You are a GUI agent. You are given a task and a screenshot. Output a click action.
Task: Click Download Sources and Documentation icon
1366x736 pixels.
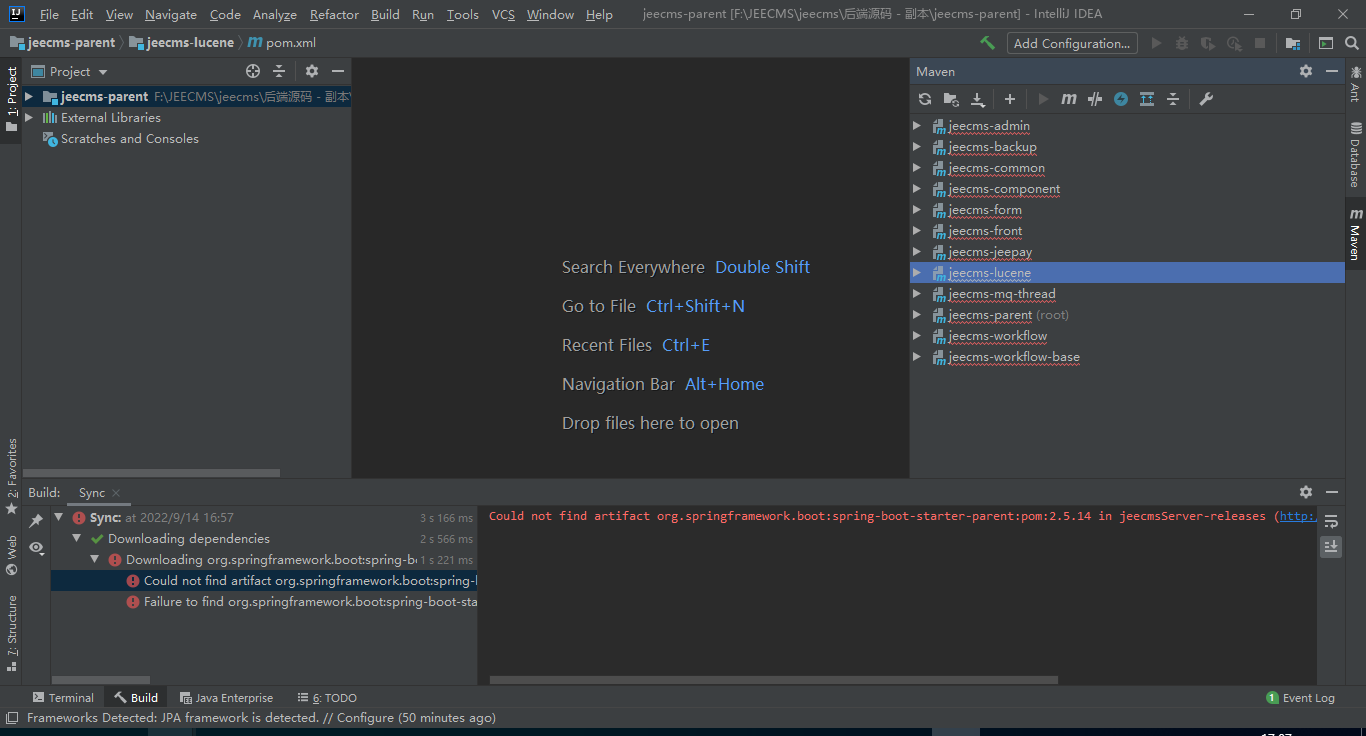pyautogui.click(x=978, y=99)
